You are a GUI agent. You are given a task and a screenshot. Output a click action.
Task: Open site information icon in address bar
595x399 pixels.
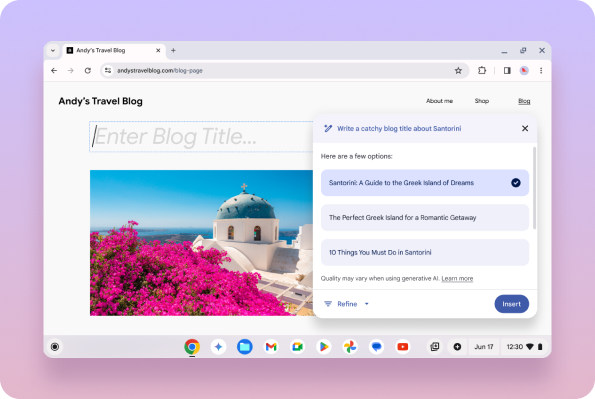(x=108, y=71)
